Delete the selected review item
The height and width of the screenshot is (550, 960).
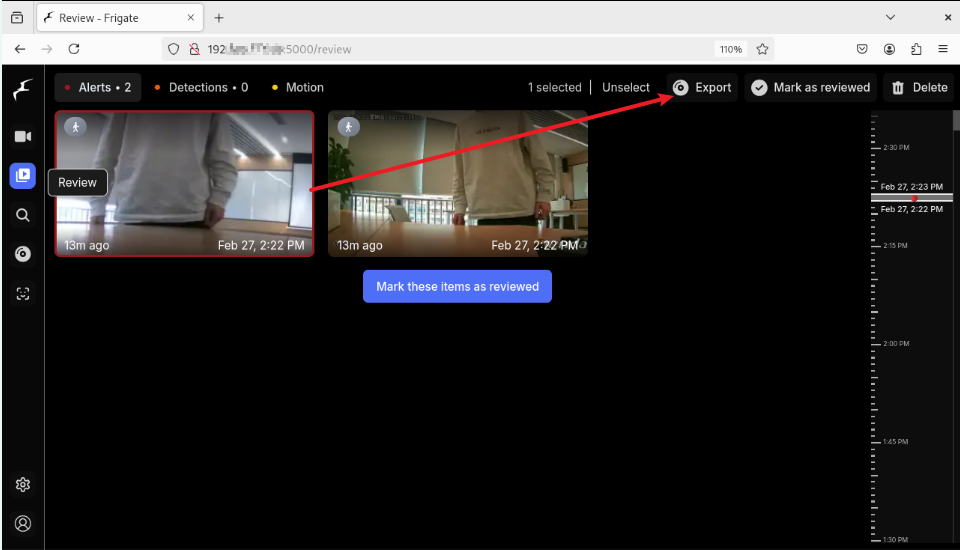pos(918,88)
